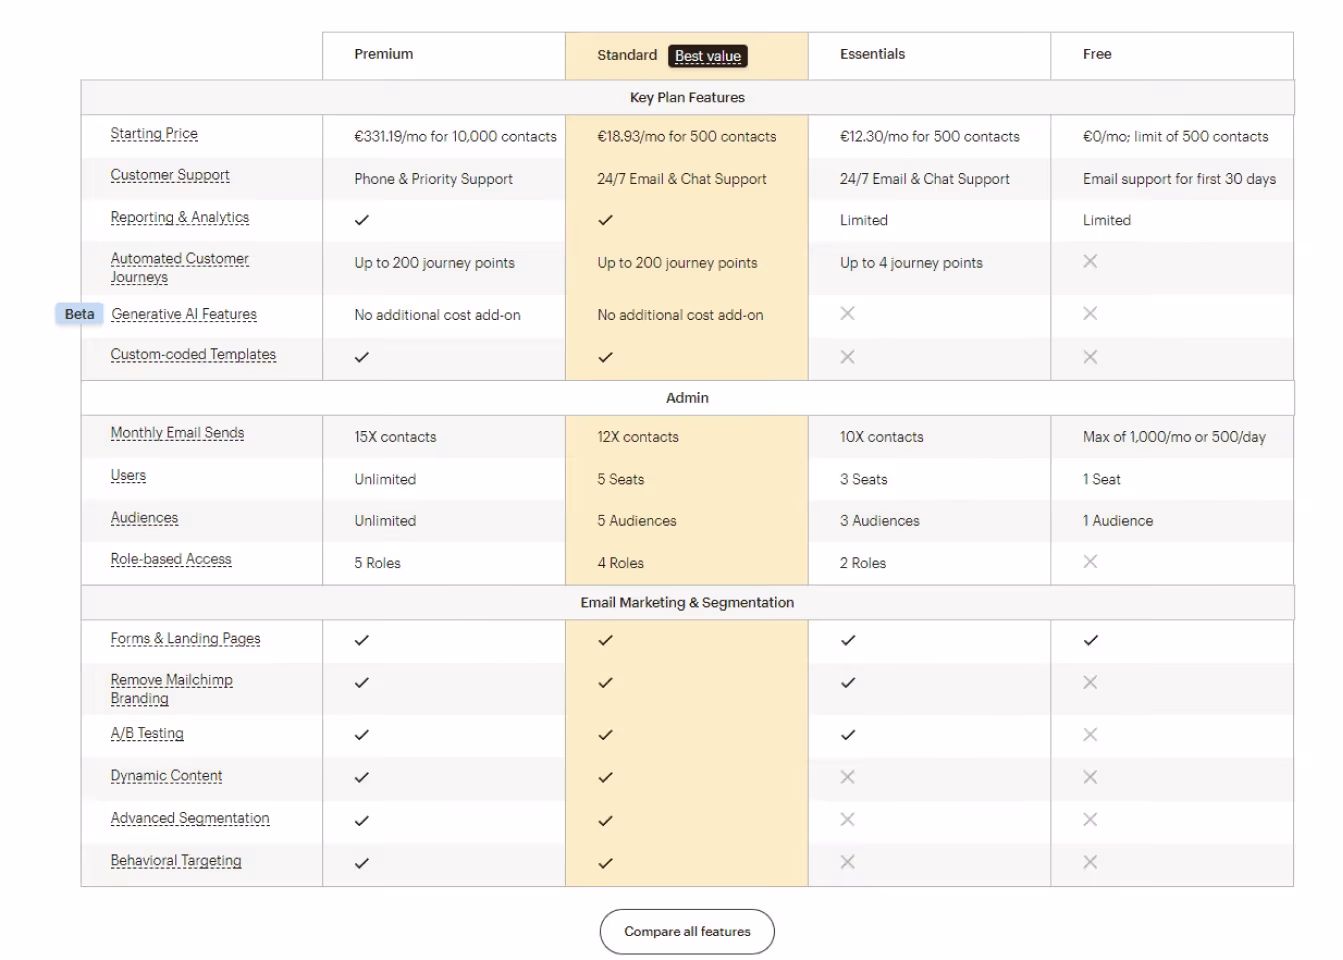This screenshot has height=960, width=1343.
Task: Open Advanced Segmentation link
Action: tap(190, 818)
